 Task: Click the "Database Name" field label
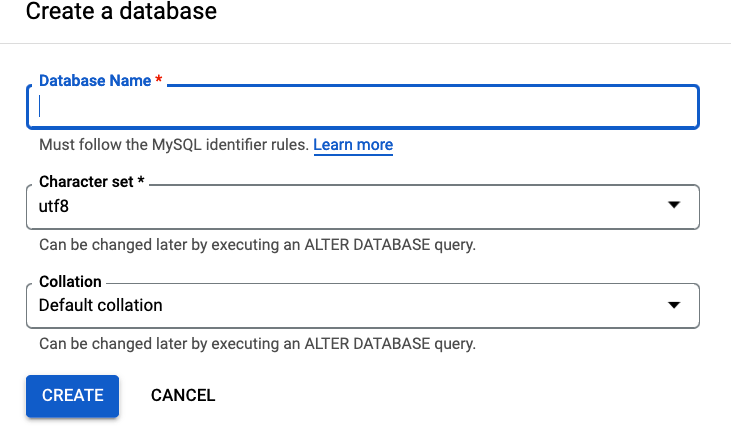point(95,81)
